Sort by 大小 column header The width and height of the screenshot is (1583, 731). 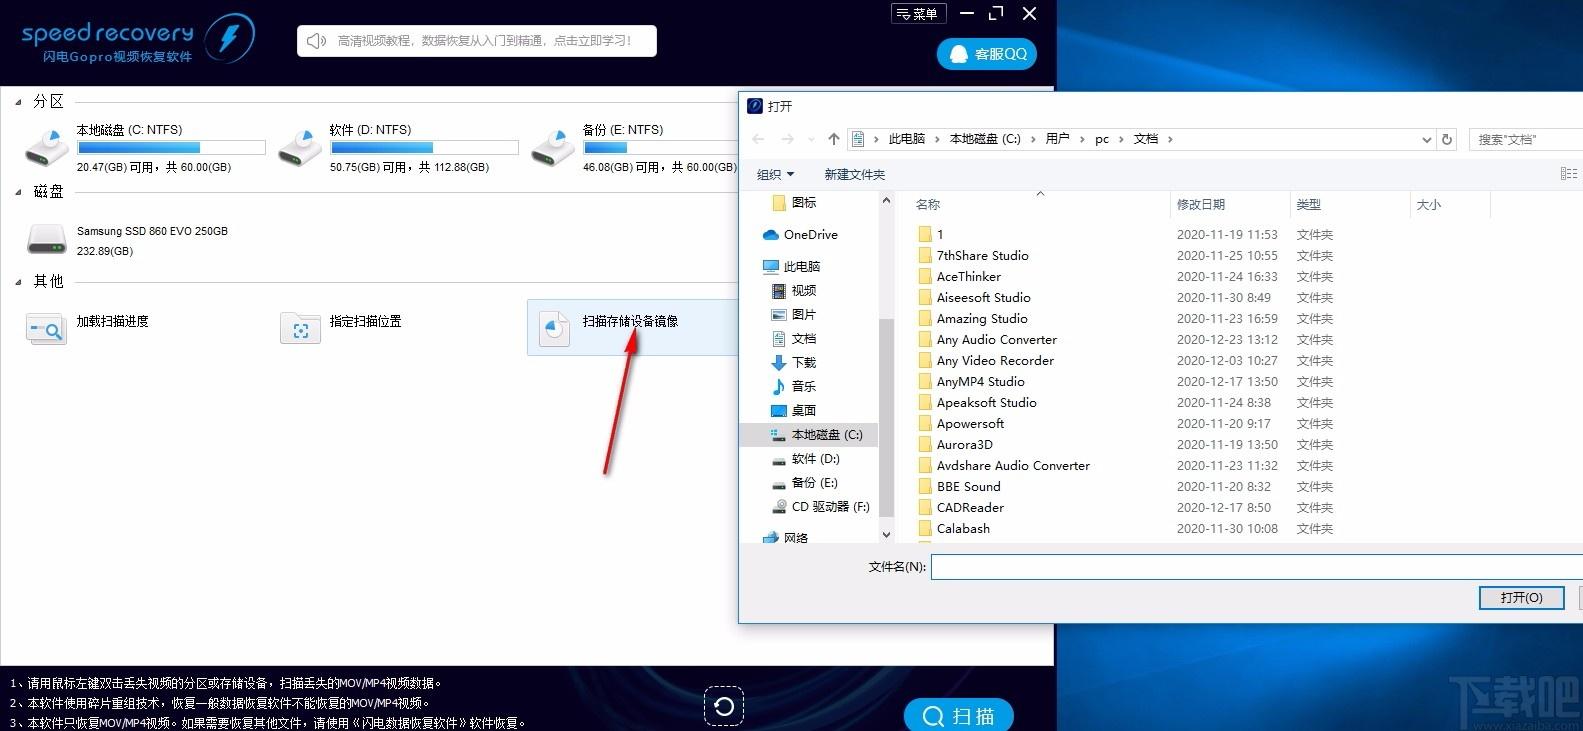click(1428, 204)
